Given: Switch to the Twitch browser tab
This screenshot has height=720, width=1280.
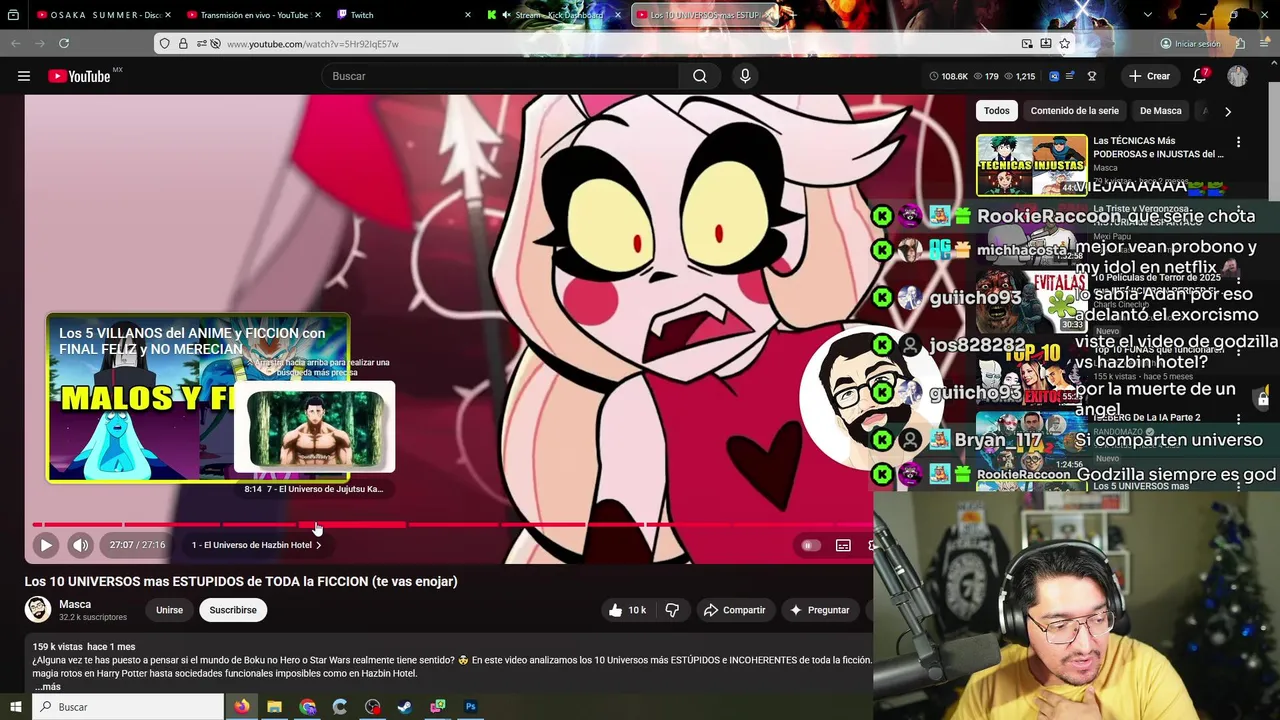Looking at the screenshot, I should (402, 15).
